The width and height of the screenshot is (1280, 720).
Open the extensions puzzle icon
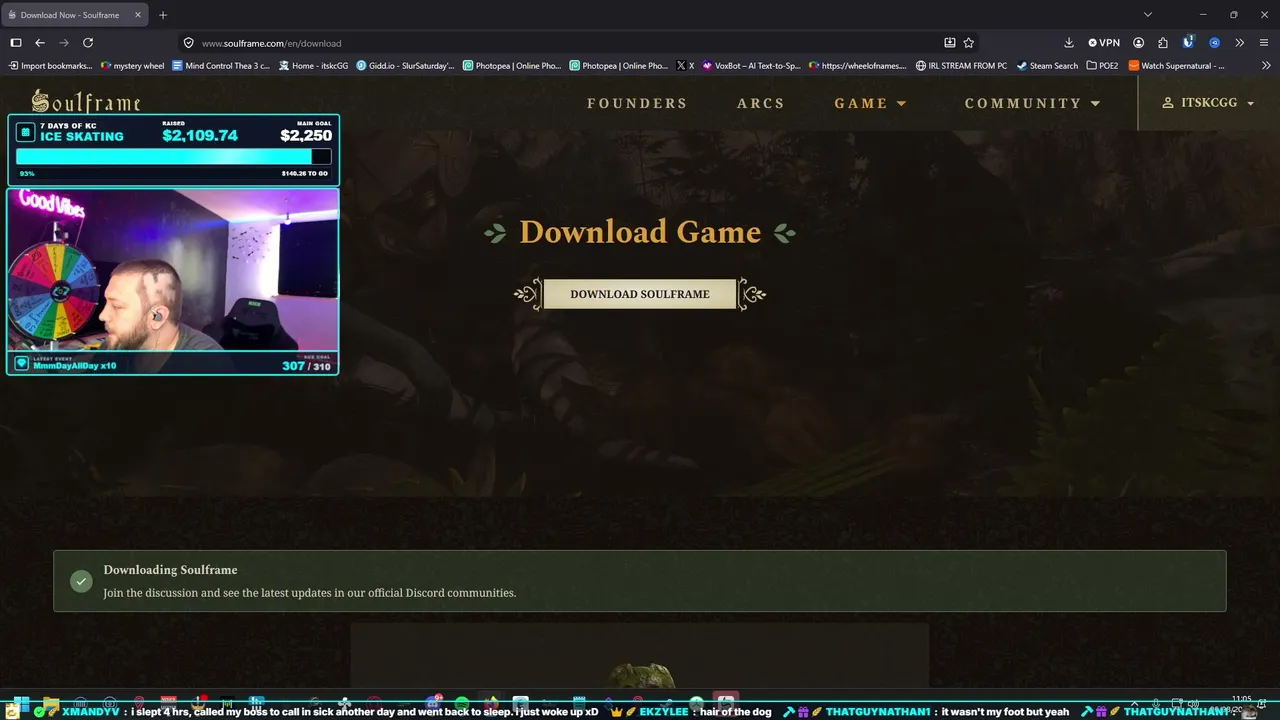pos(1163,43)
